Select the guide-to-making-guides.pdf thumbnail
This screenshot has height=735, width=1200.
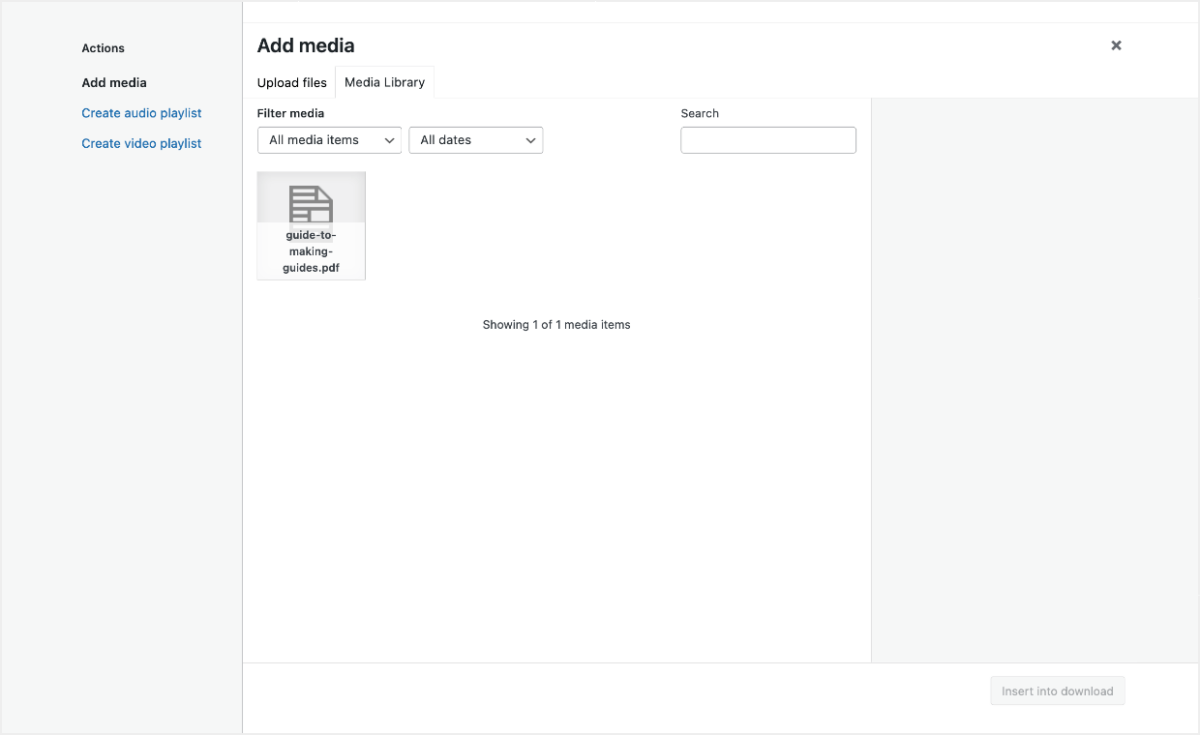[311, 225]
